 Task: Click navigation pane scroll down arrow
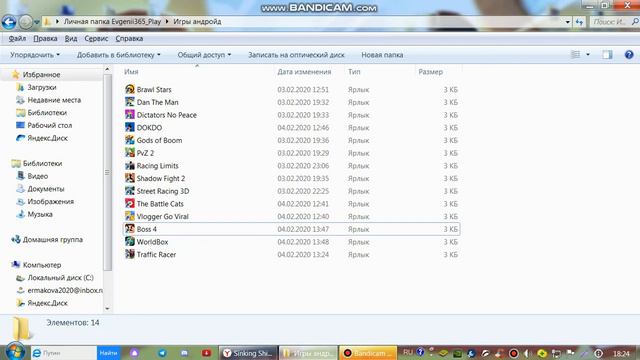coord(107,309)
